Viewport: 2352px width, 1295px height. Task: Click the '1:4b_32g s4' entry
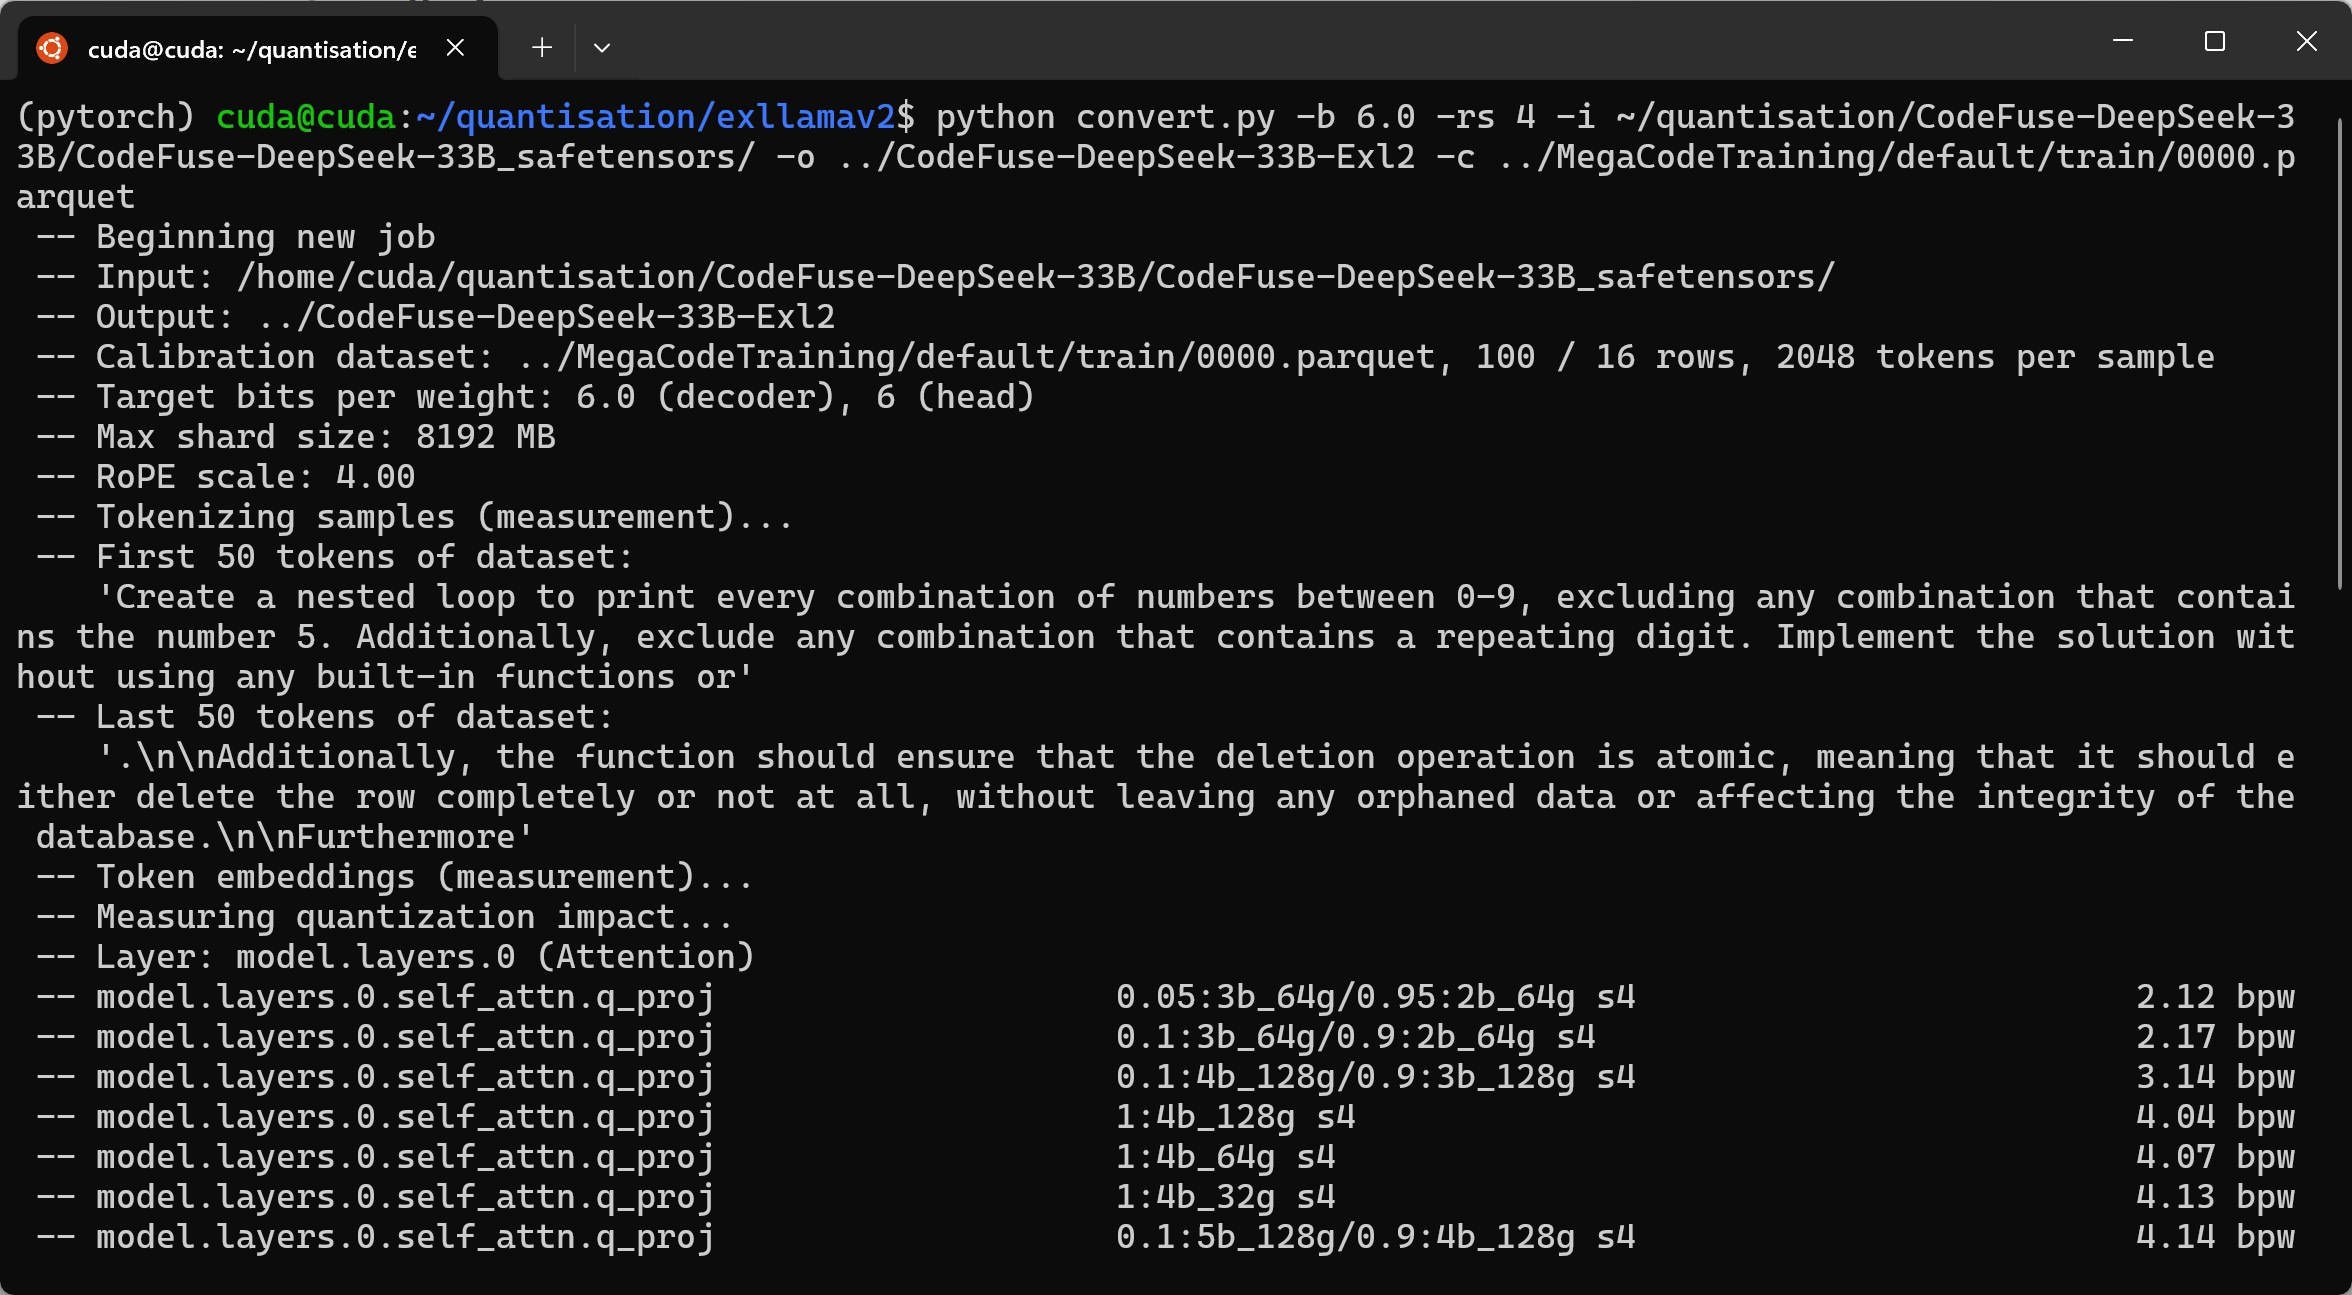point(1226,1197)
